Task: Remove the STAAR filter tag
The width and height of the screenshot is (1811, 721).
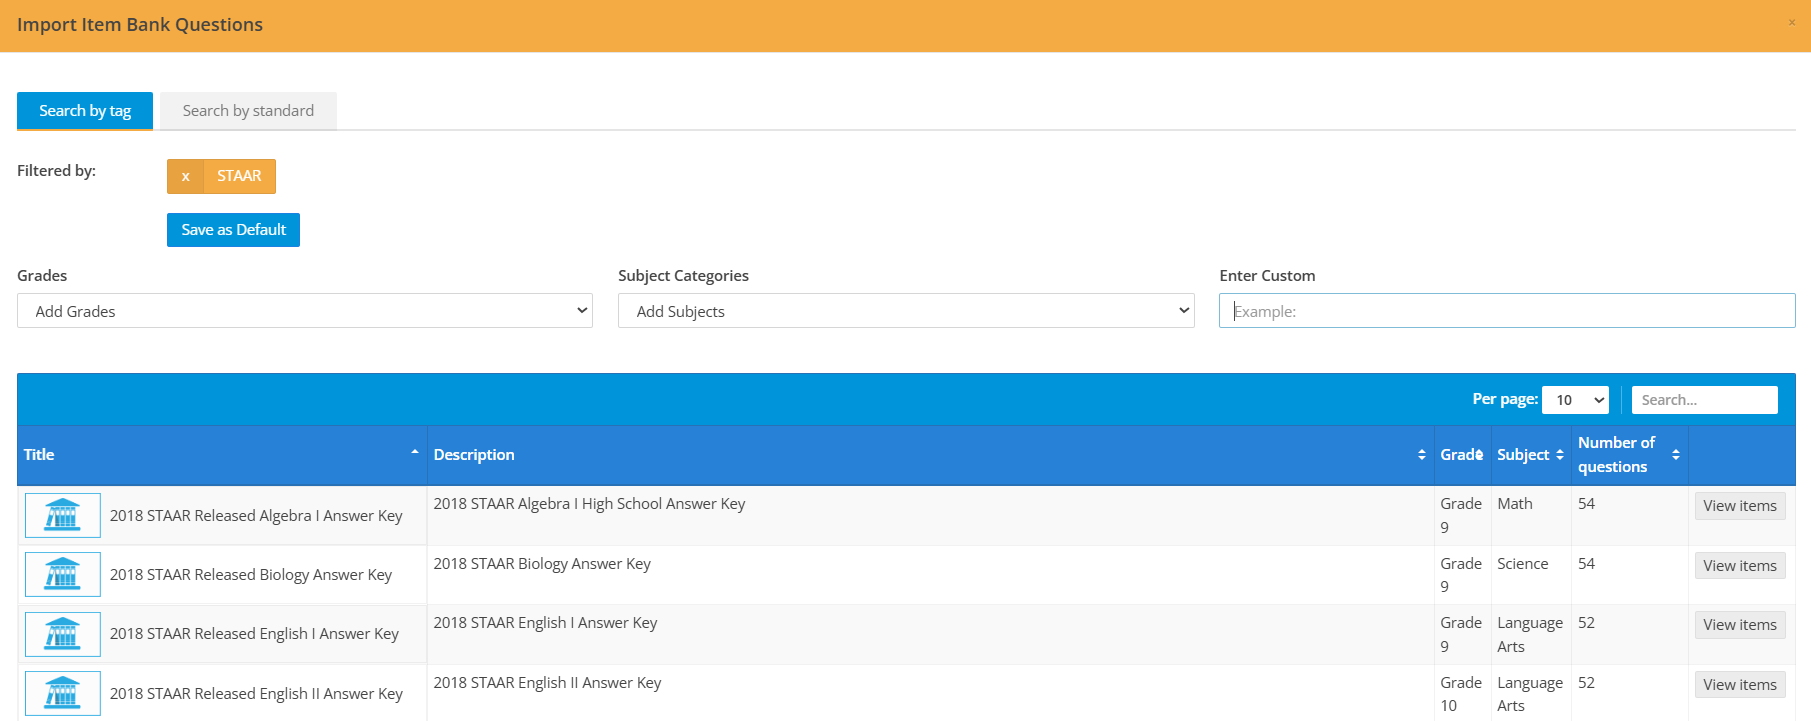Action: coord(185,176)
